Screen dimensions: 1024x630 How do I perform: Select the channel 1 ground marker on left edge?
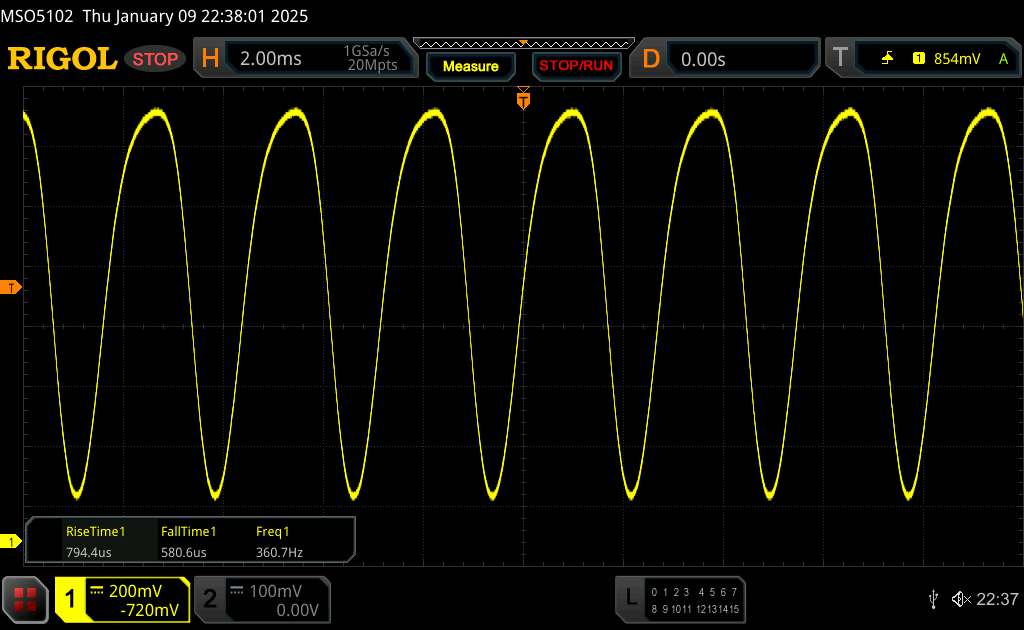pos(11,542)
